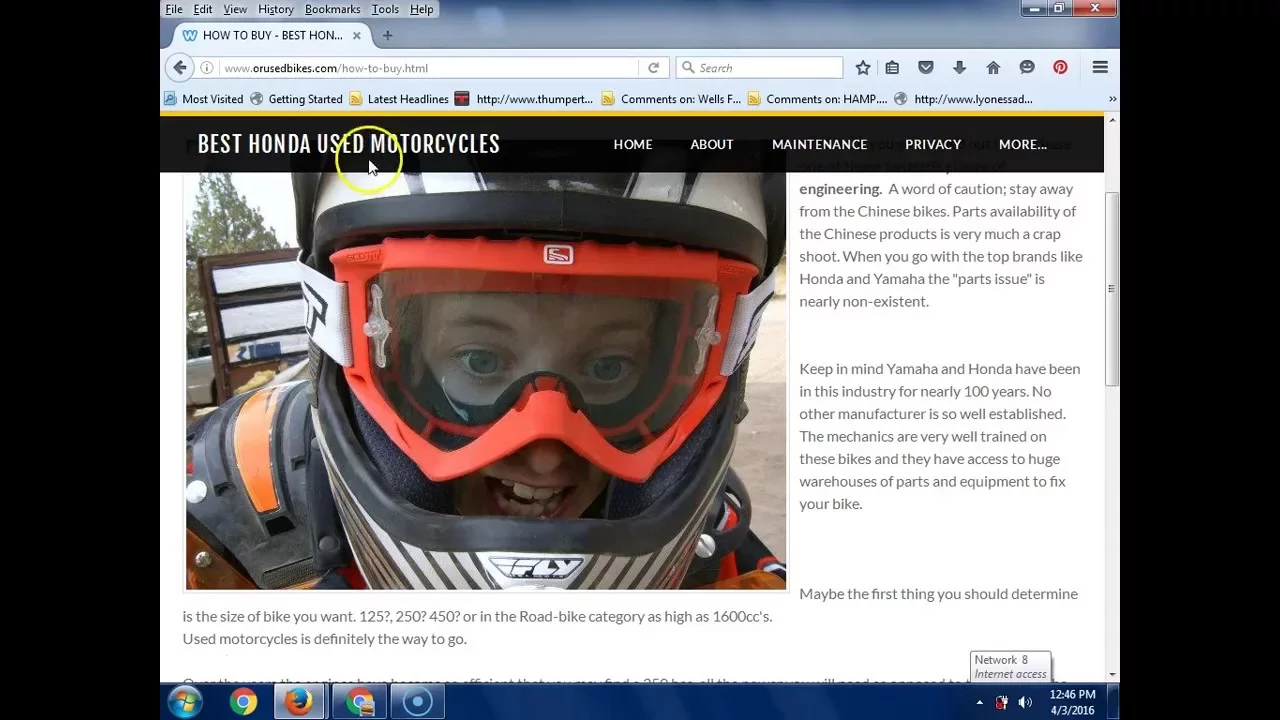Show hidden system tray icons
The width and height of the screenshot is (1280, 720).
pyautogui.click(x=980, y=702)
